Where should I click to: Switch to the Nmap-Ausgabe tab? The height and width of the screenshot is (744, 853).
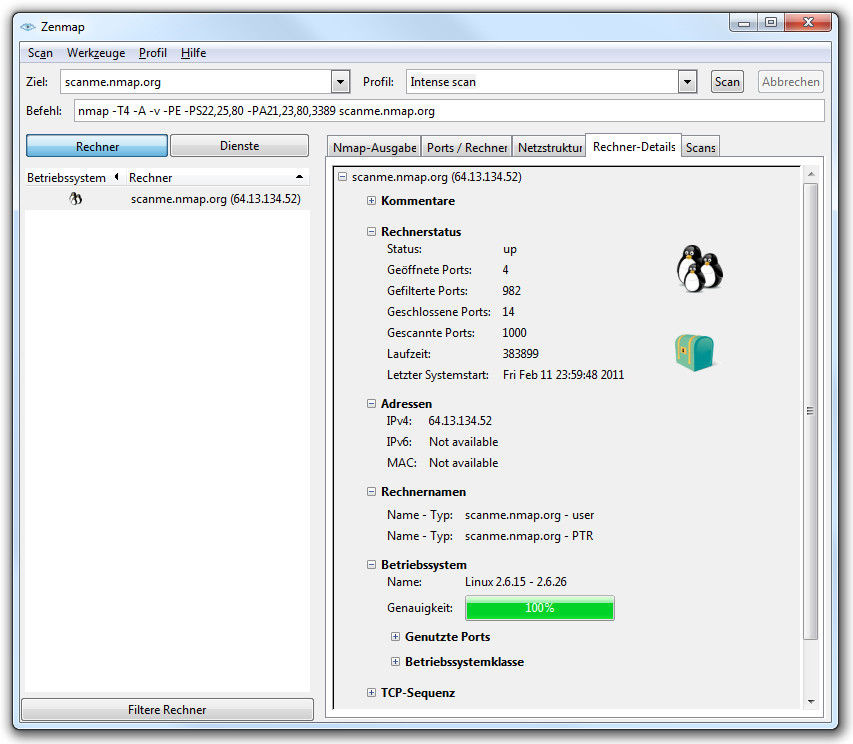[x=374, y=147]
